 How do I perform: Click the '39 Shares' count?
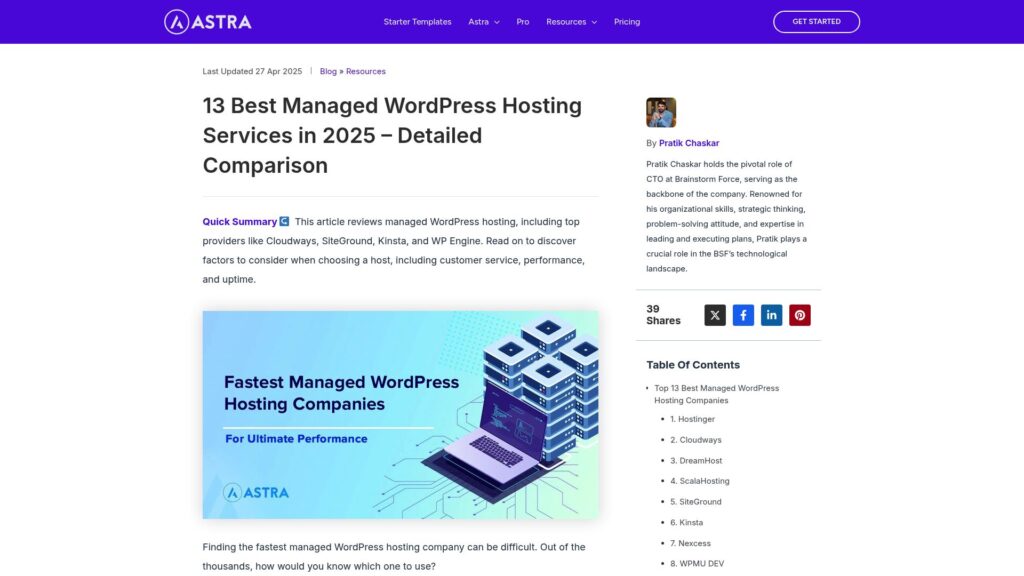coord(663,315)
